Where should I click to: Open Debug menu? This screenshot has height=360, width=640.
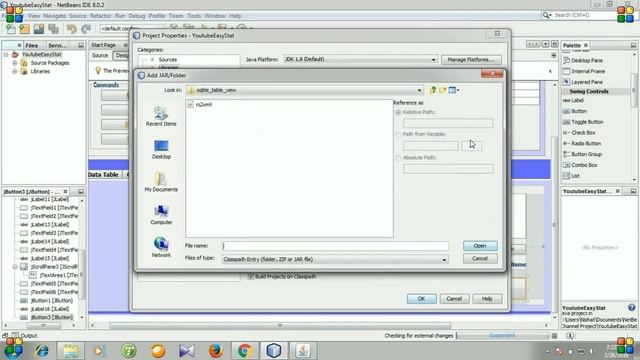pyautogui.click(x=137, y=16)
